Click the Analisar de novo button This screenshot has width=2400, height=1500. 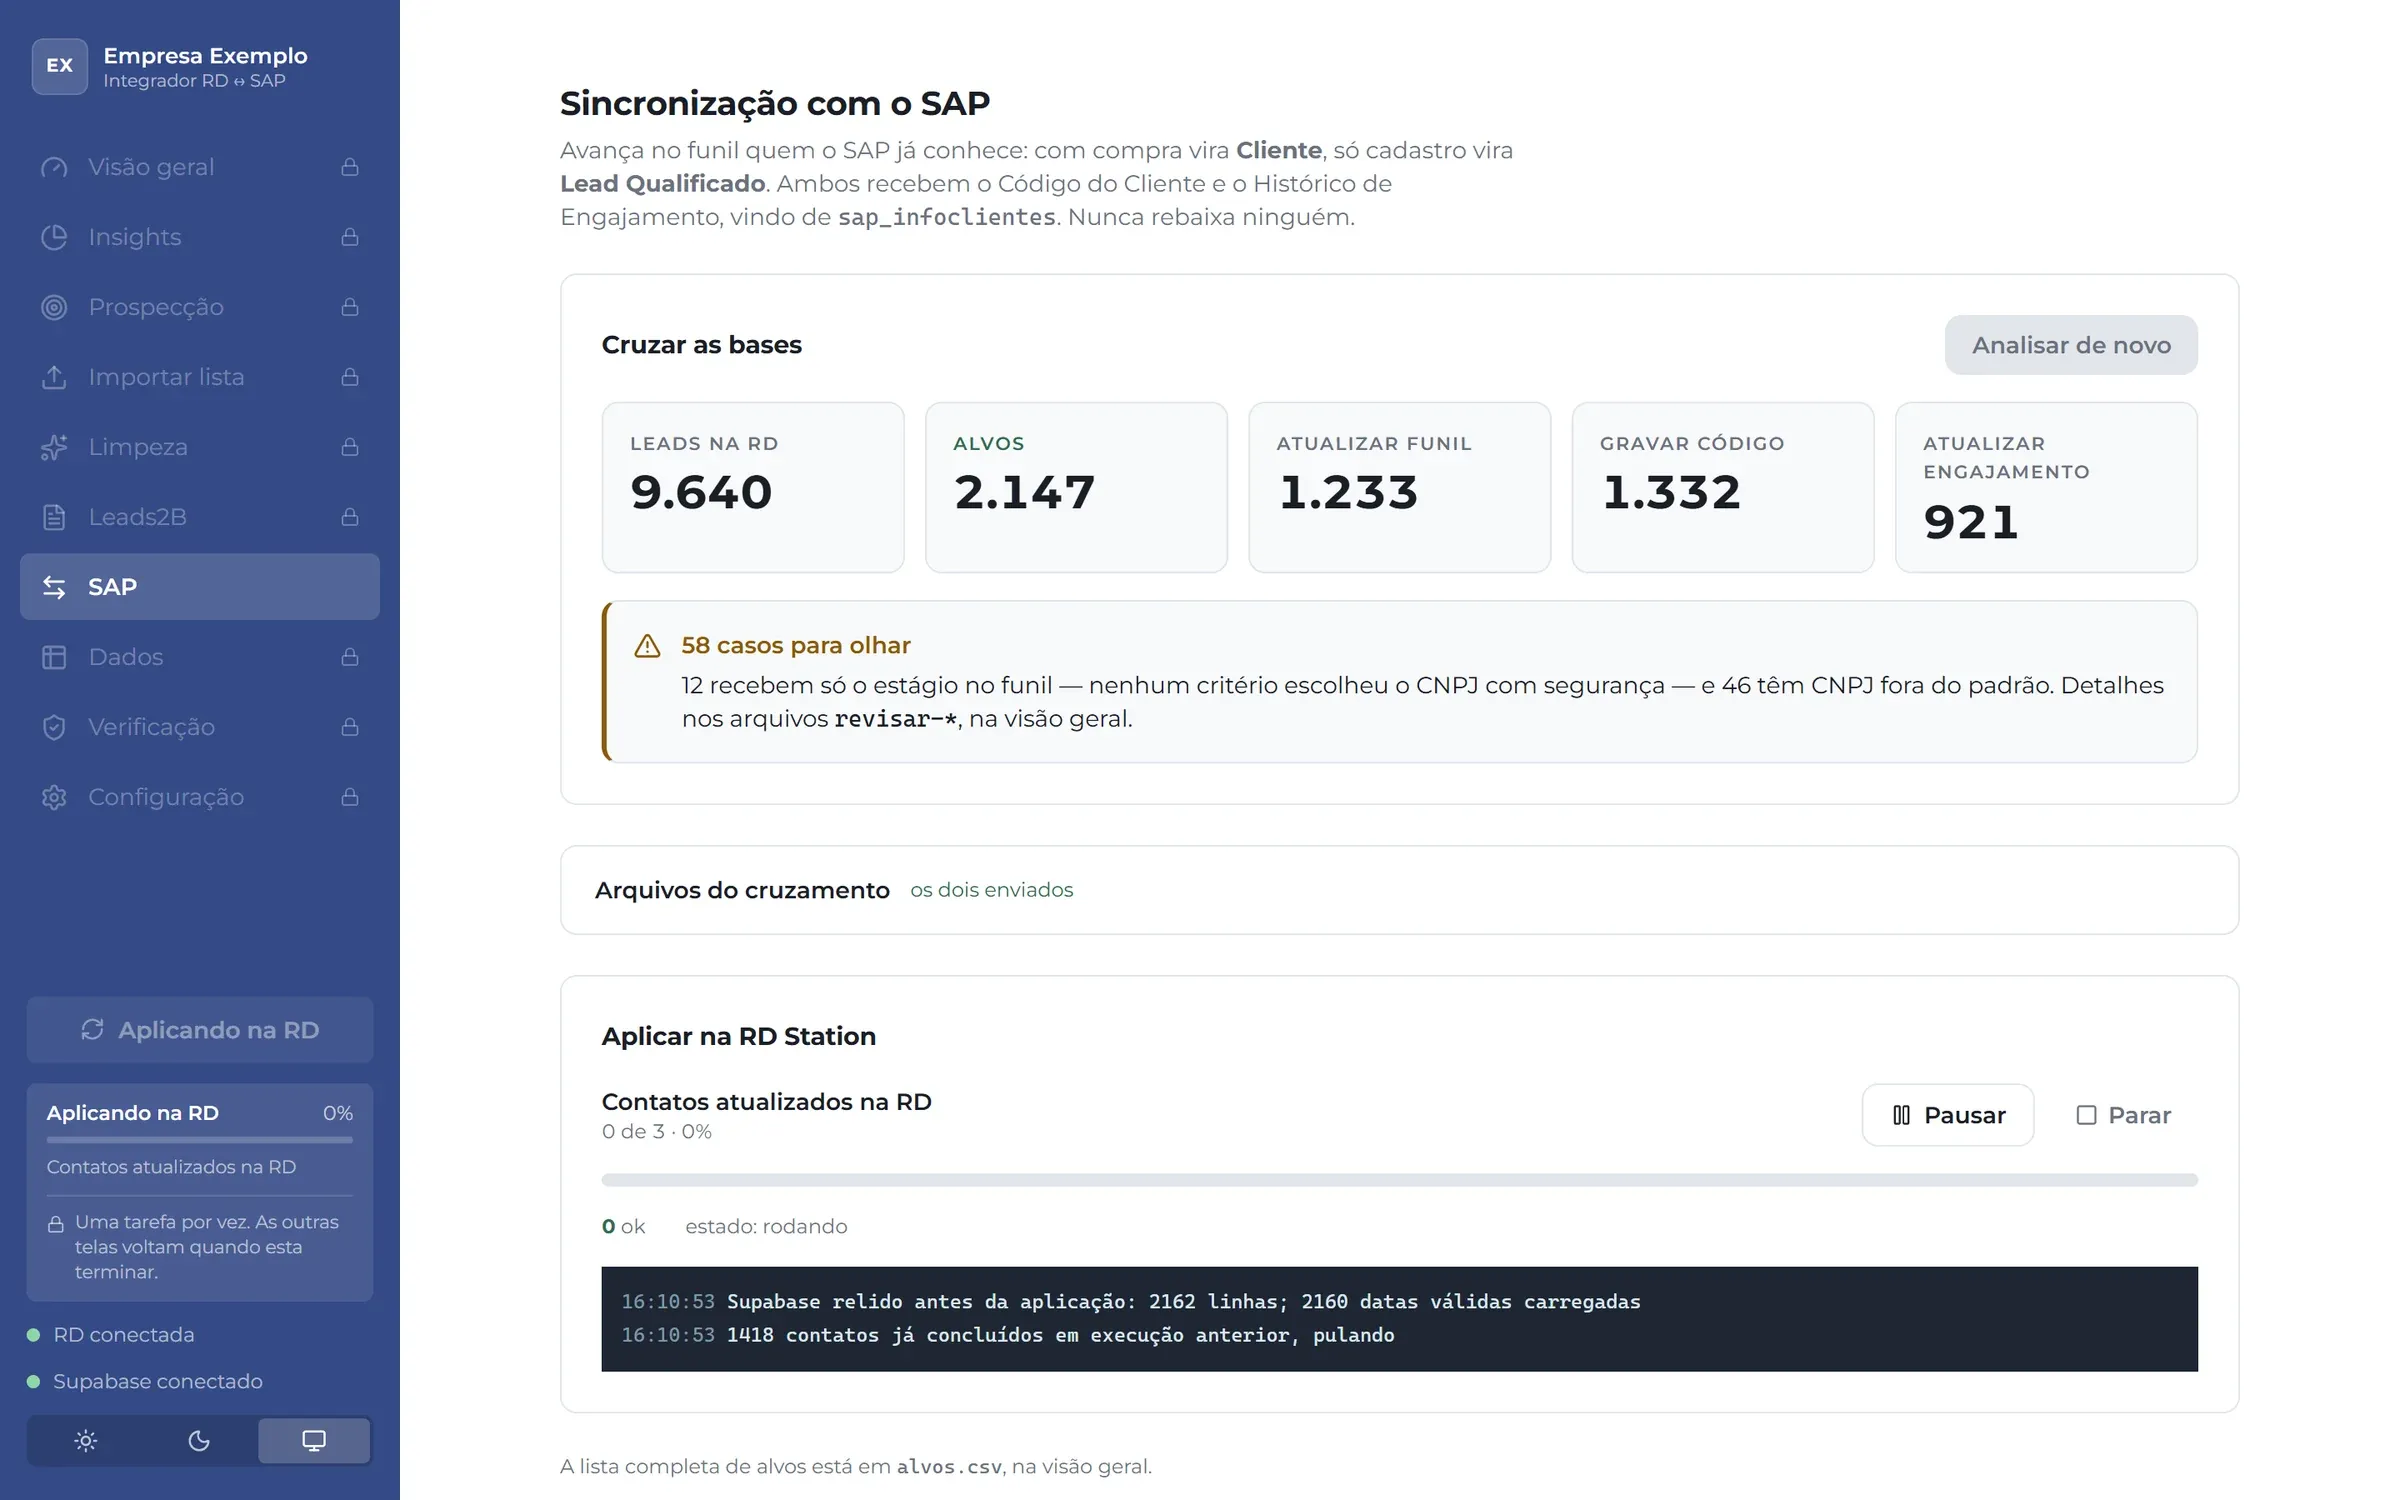2071,345
